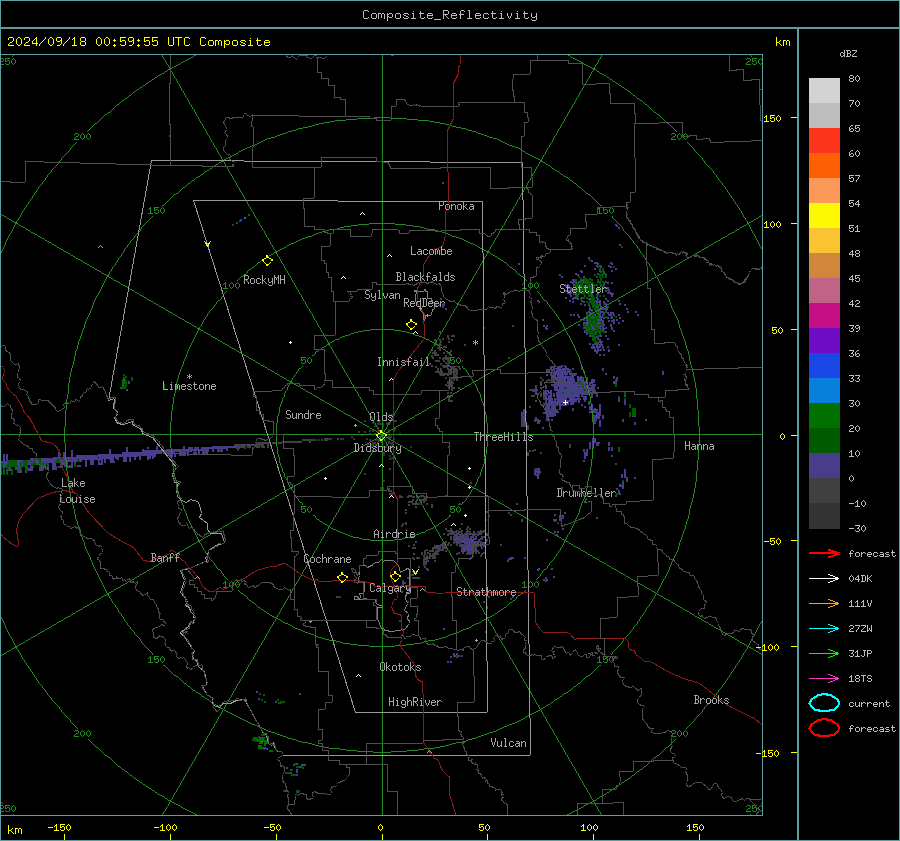Click the Drumheller label
Viewport: 900px width, 841px height.
[587, 493]
